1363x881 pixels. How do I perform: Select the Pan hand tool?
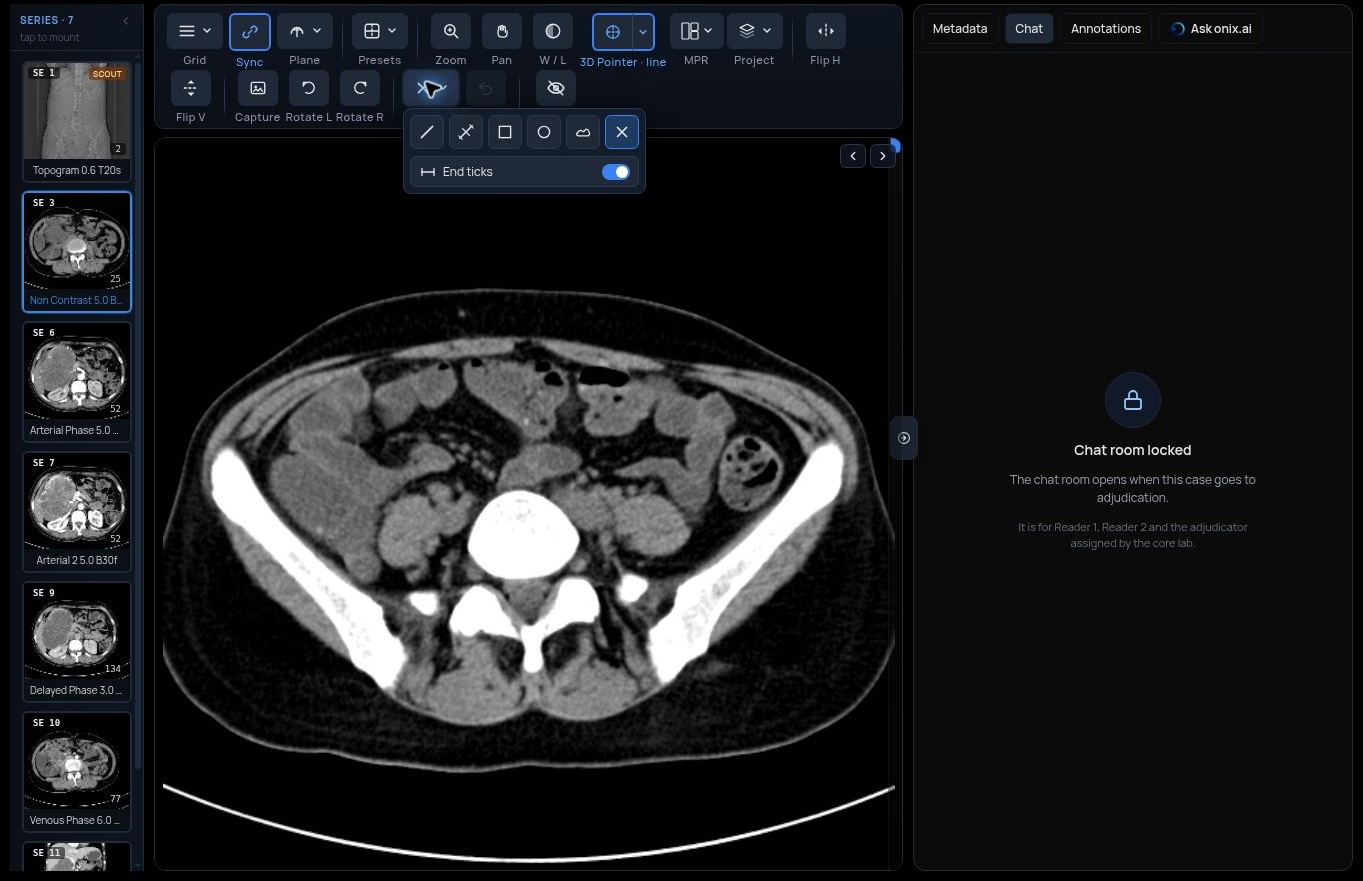[x=502, y=31]
